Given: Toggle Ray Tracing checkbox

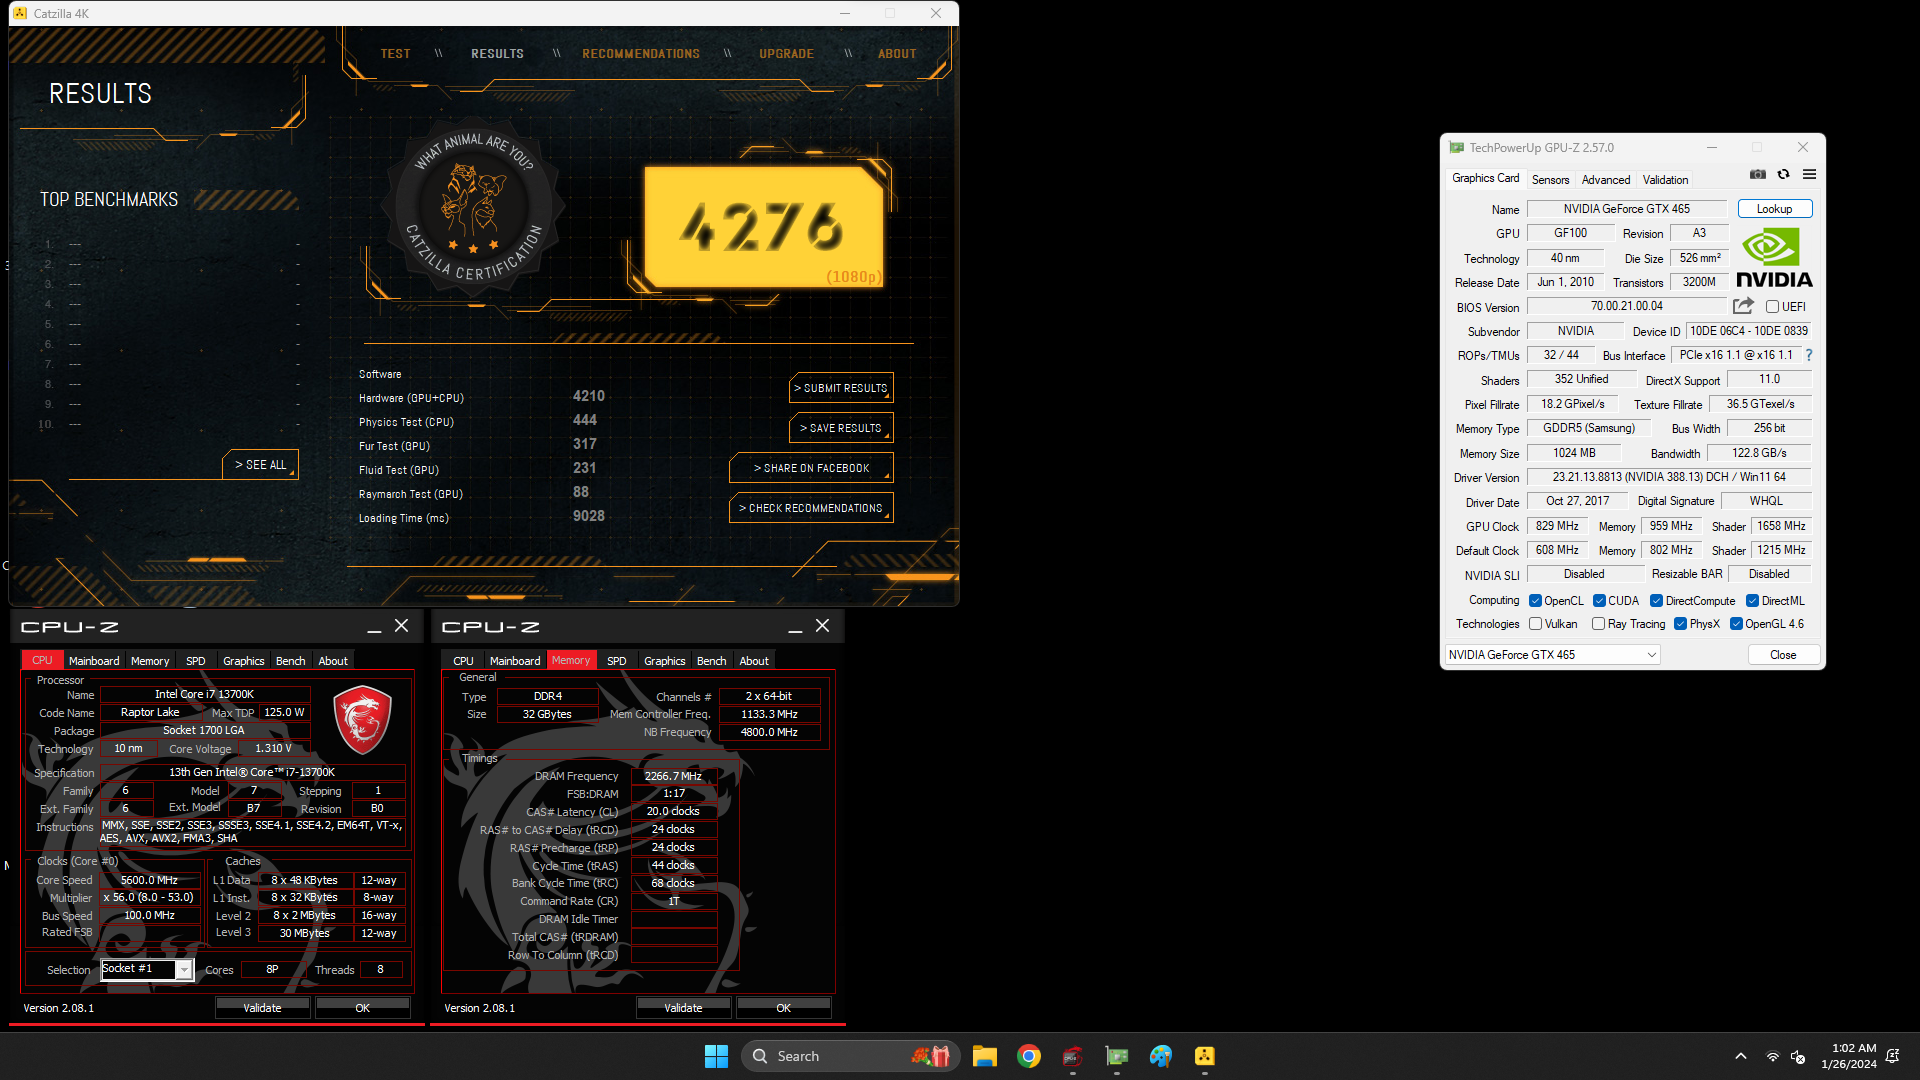Looking at the screenshot, I should 1598,624.
